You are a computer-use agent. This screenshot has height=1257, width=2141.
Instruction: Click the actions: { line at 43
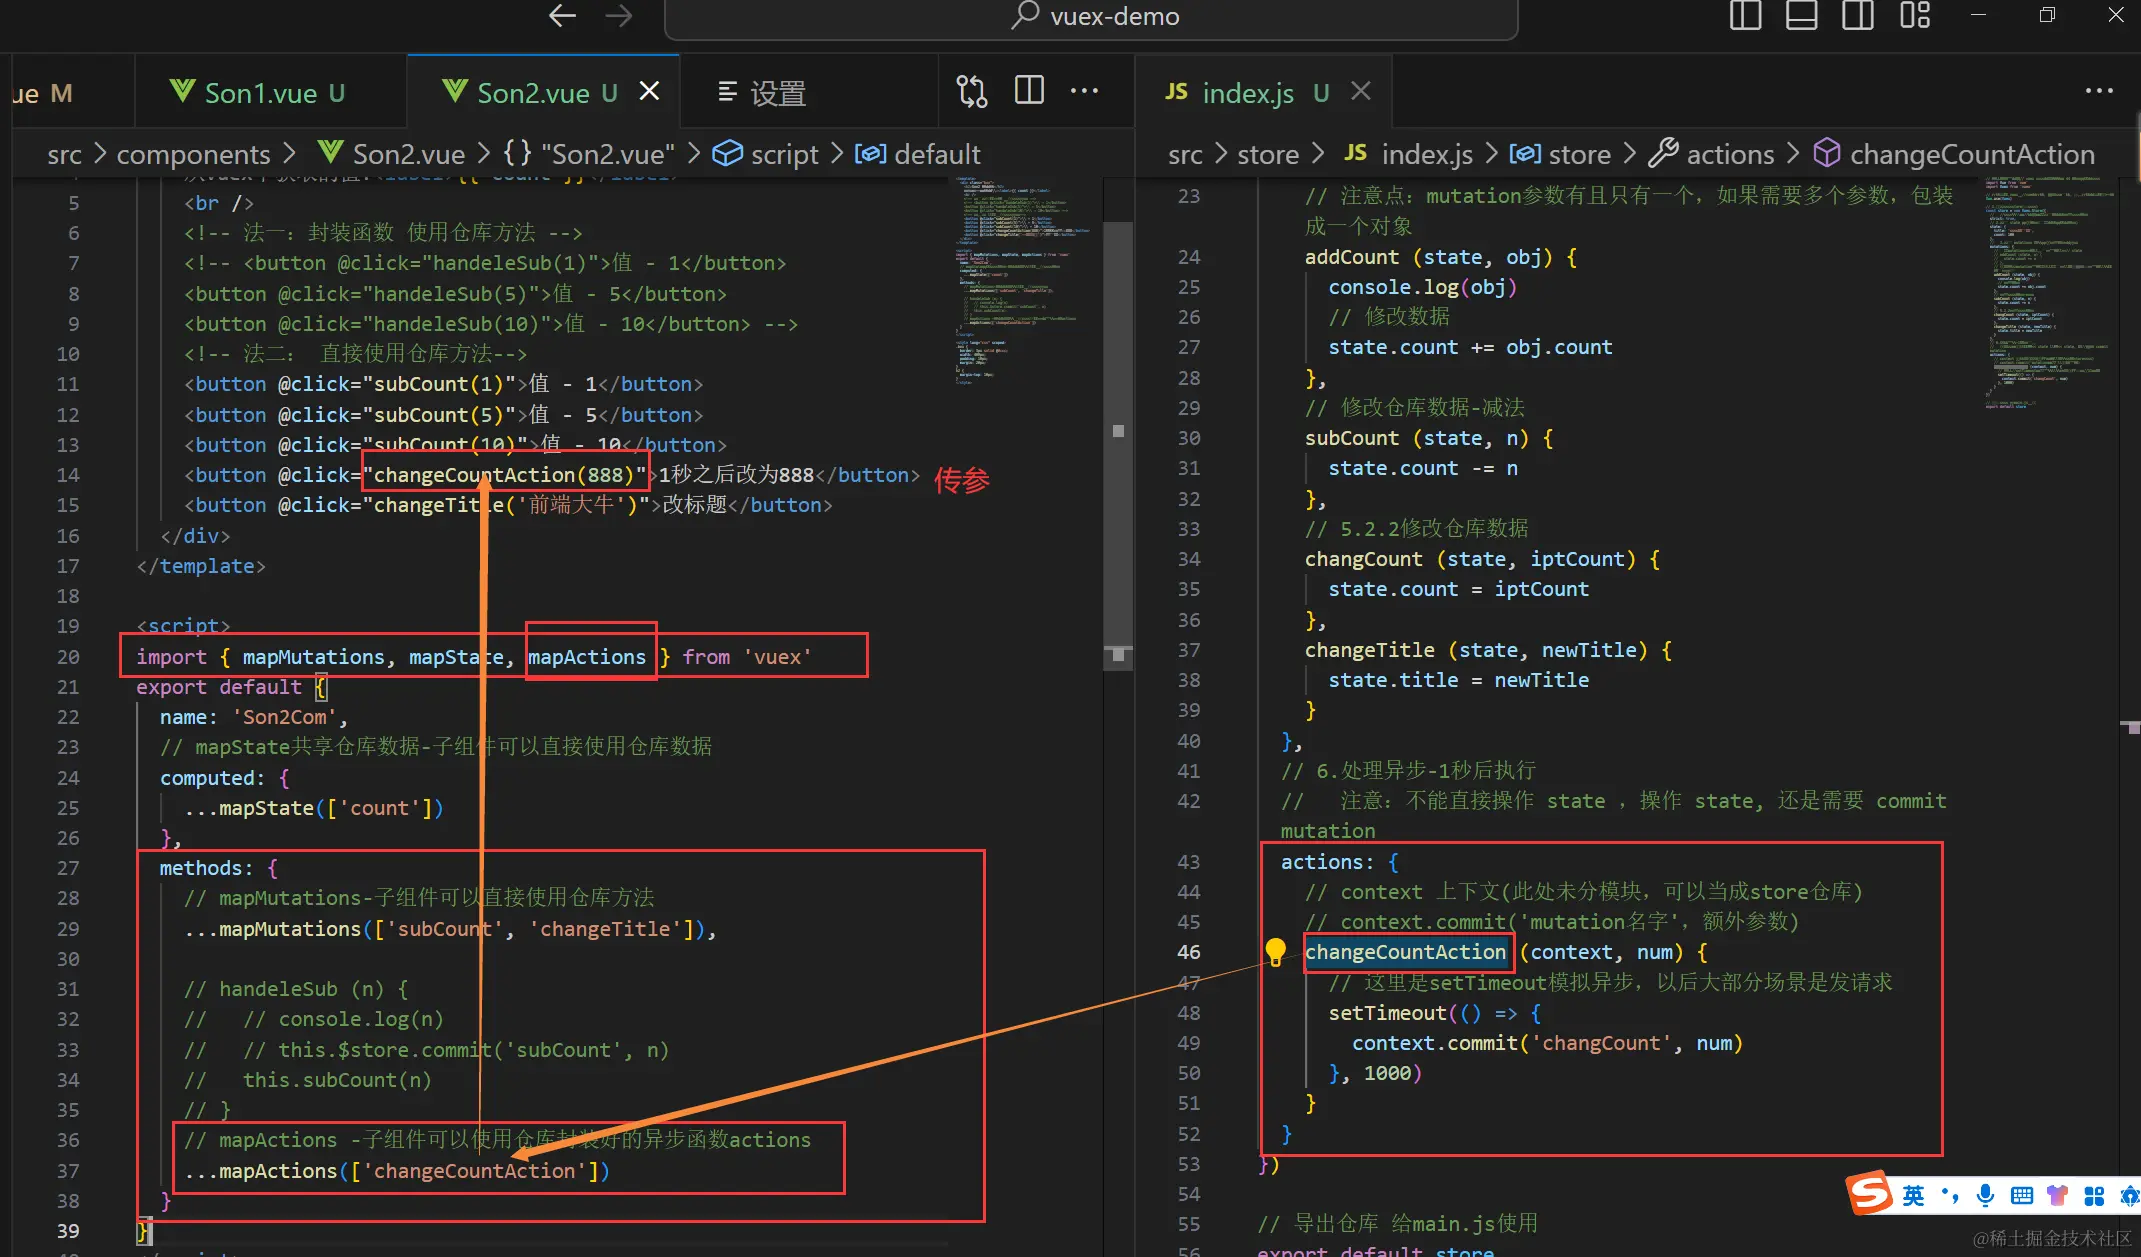coord(1339,861)
